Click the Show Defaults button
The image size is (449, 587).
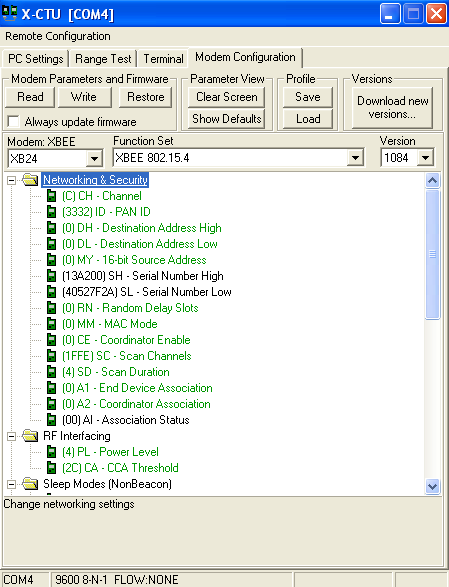[227, 119]
